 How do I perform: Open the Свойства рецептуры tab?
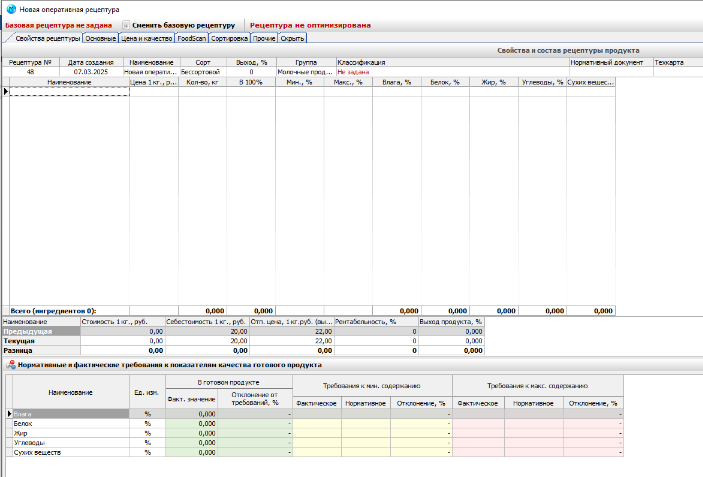click(46, 38)
